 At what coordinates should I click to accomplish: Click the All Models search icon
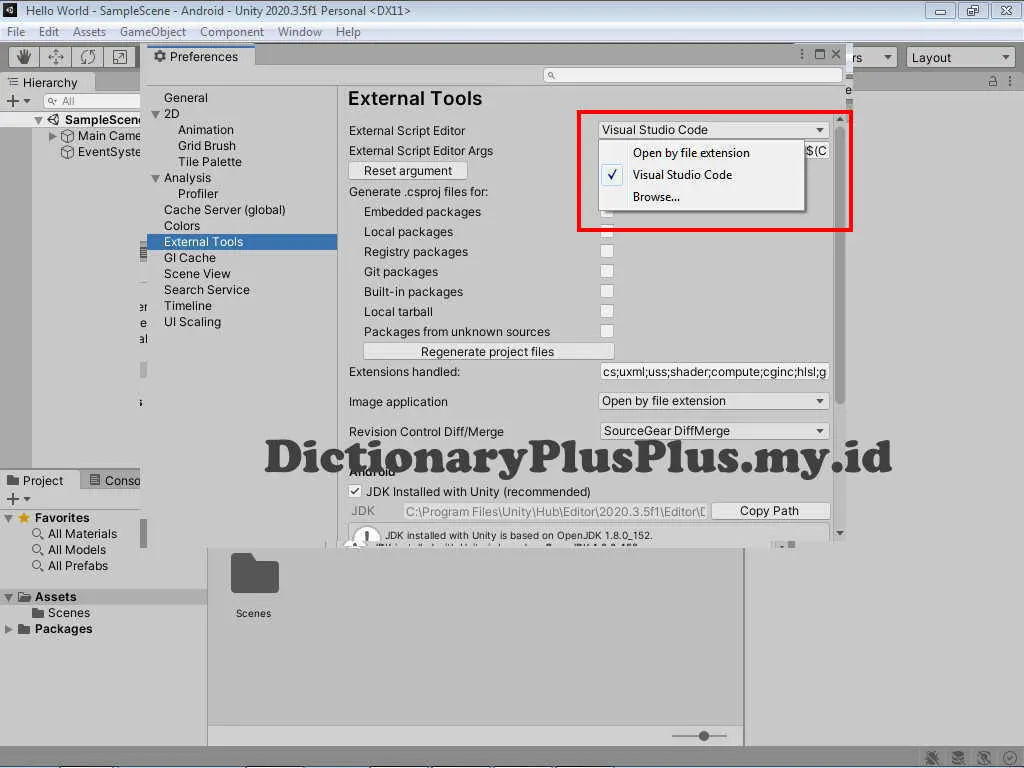pos(38,550)
